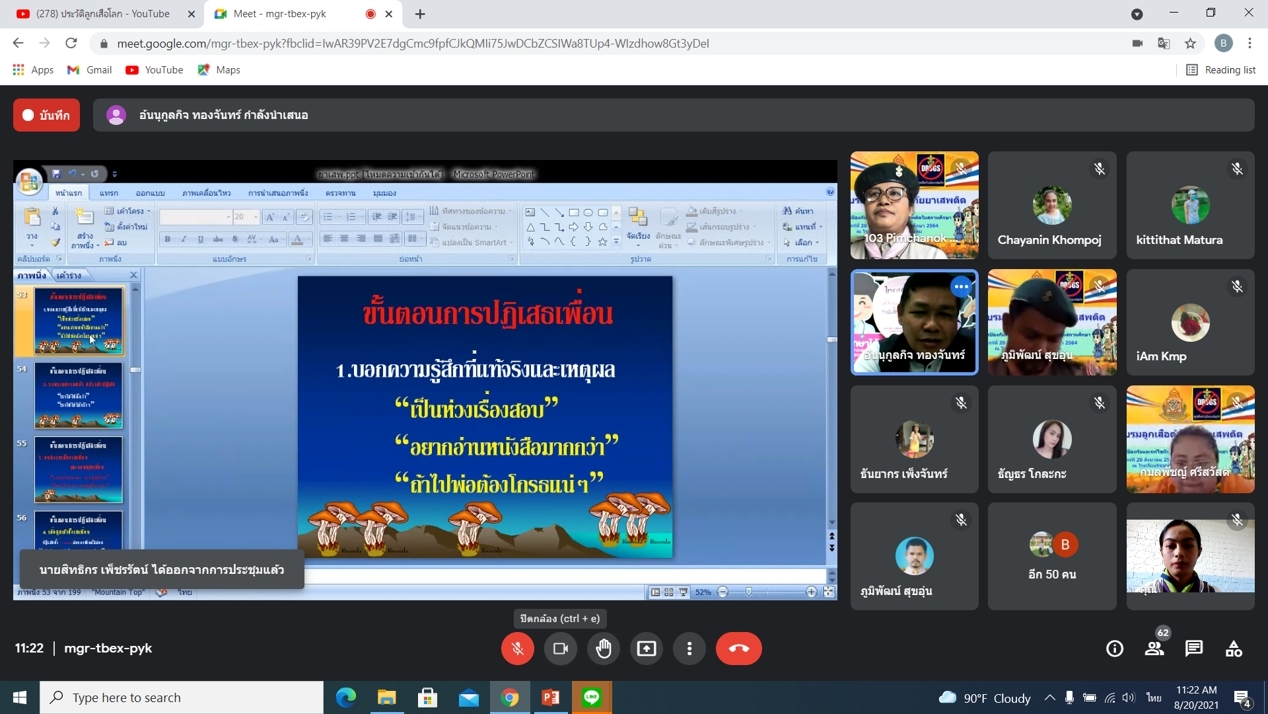Image resolution: width=1268 pixels, height=714 pixels.
Task: Open more options three-dot menu
Action: pyautogui.click(x=690, y=648)
